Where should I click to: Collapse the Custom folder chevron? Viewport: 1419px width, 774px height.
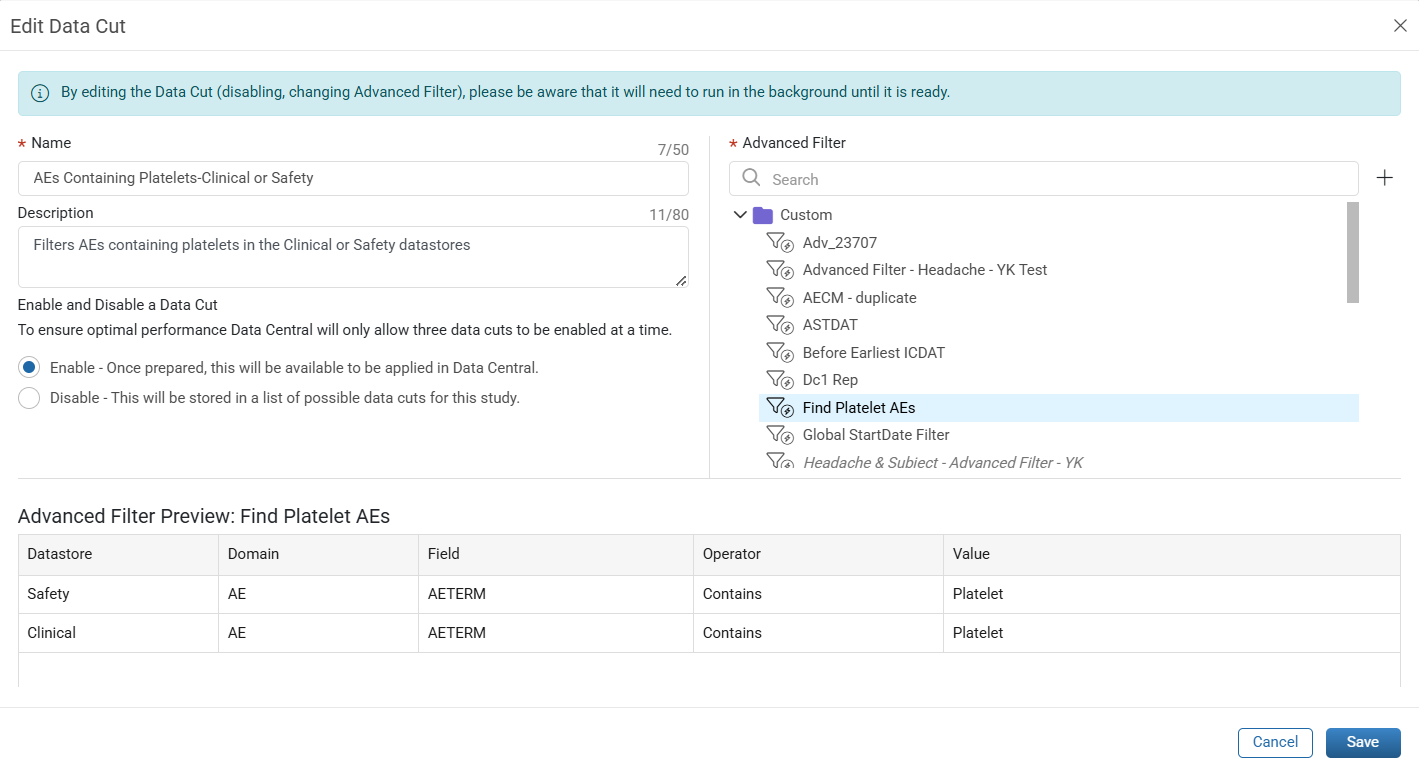pyautogui.click(x=740, y=215)
